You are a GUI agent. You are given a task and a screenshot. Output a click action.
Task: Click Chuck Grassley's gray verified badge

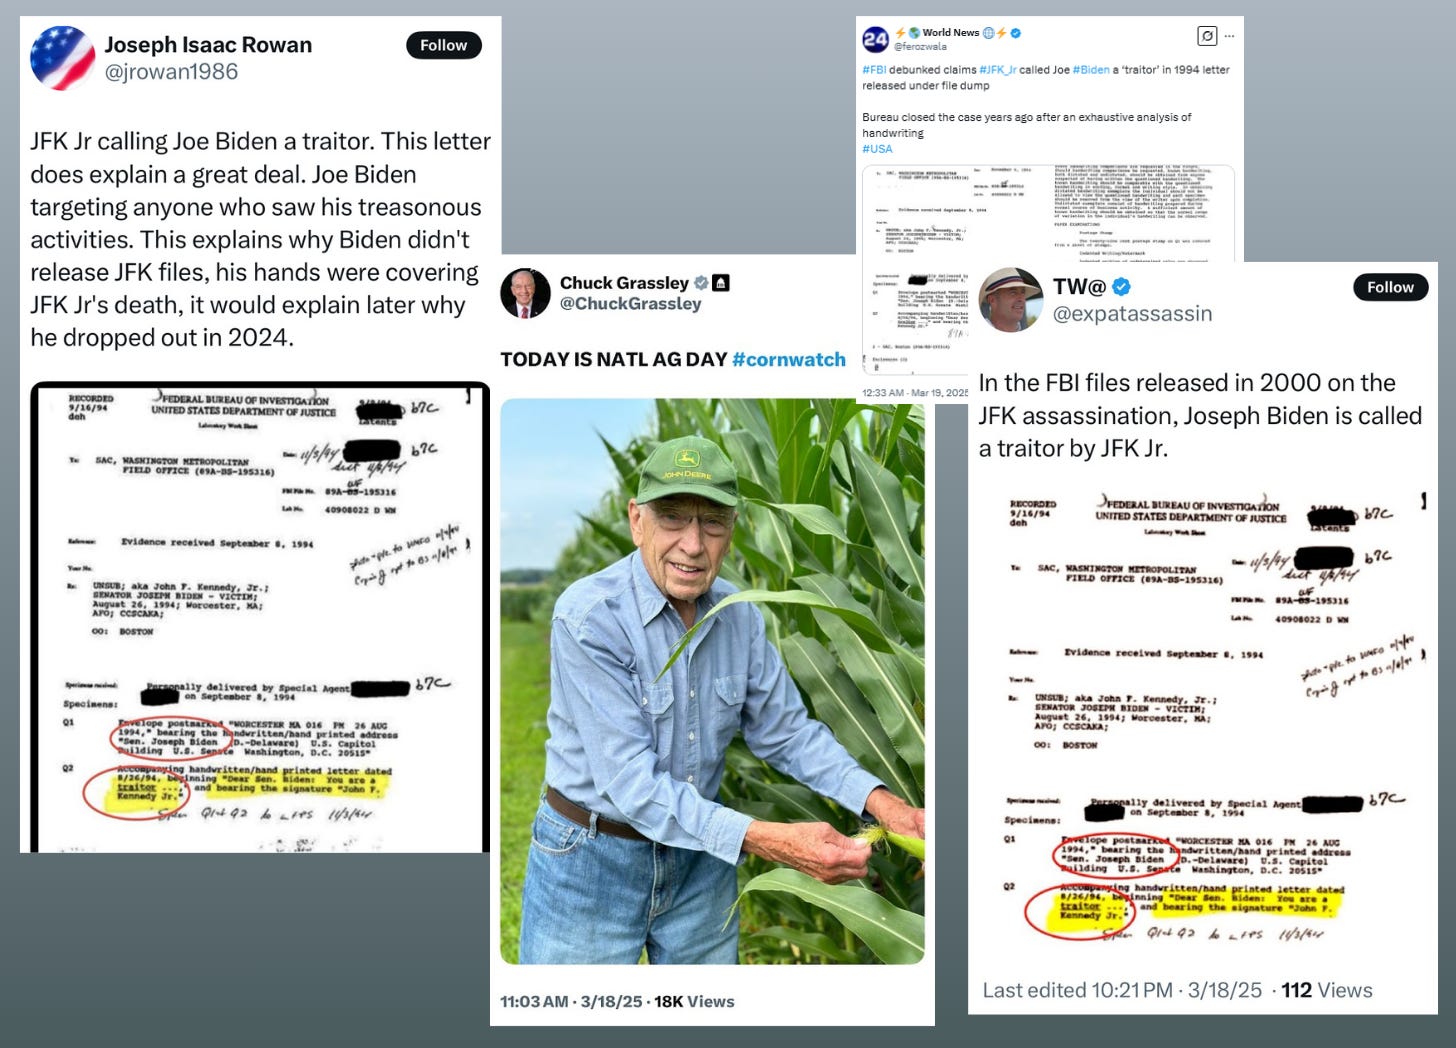tap(701, 283)
